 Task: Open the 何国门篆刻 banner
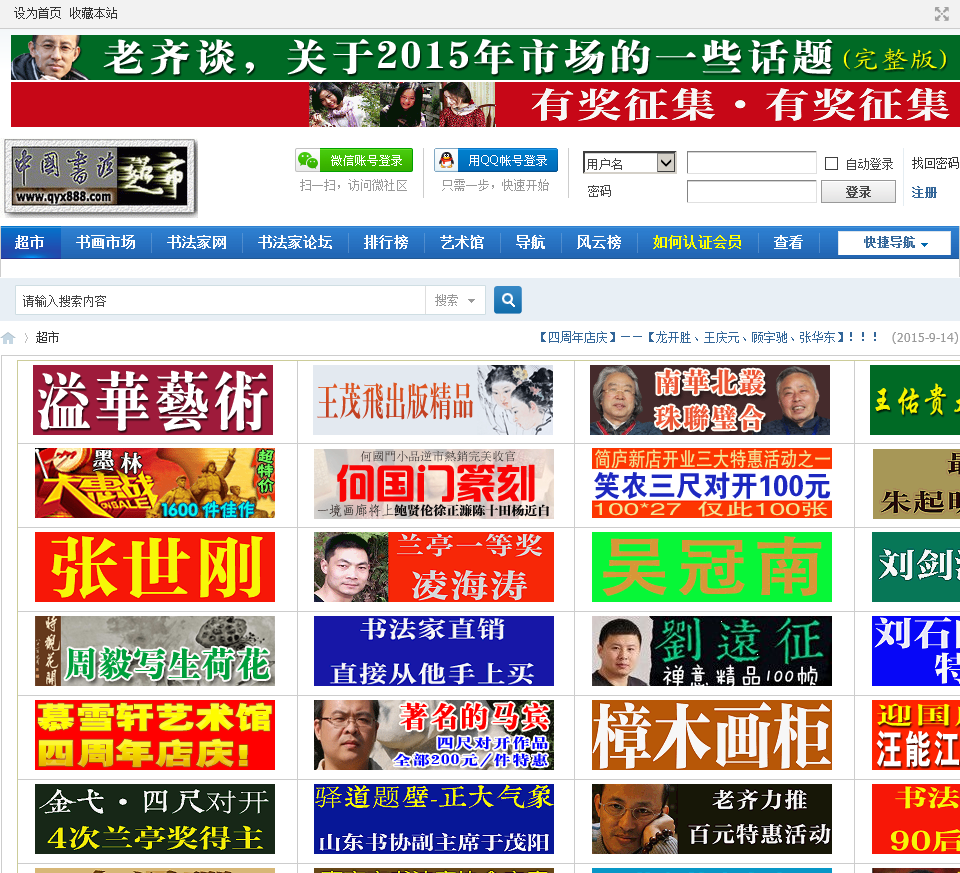coord(433,483)
